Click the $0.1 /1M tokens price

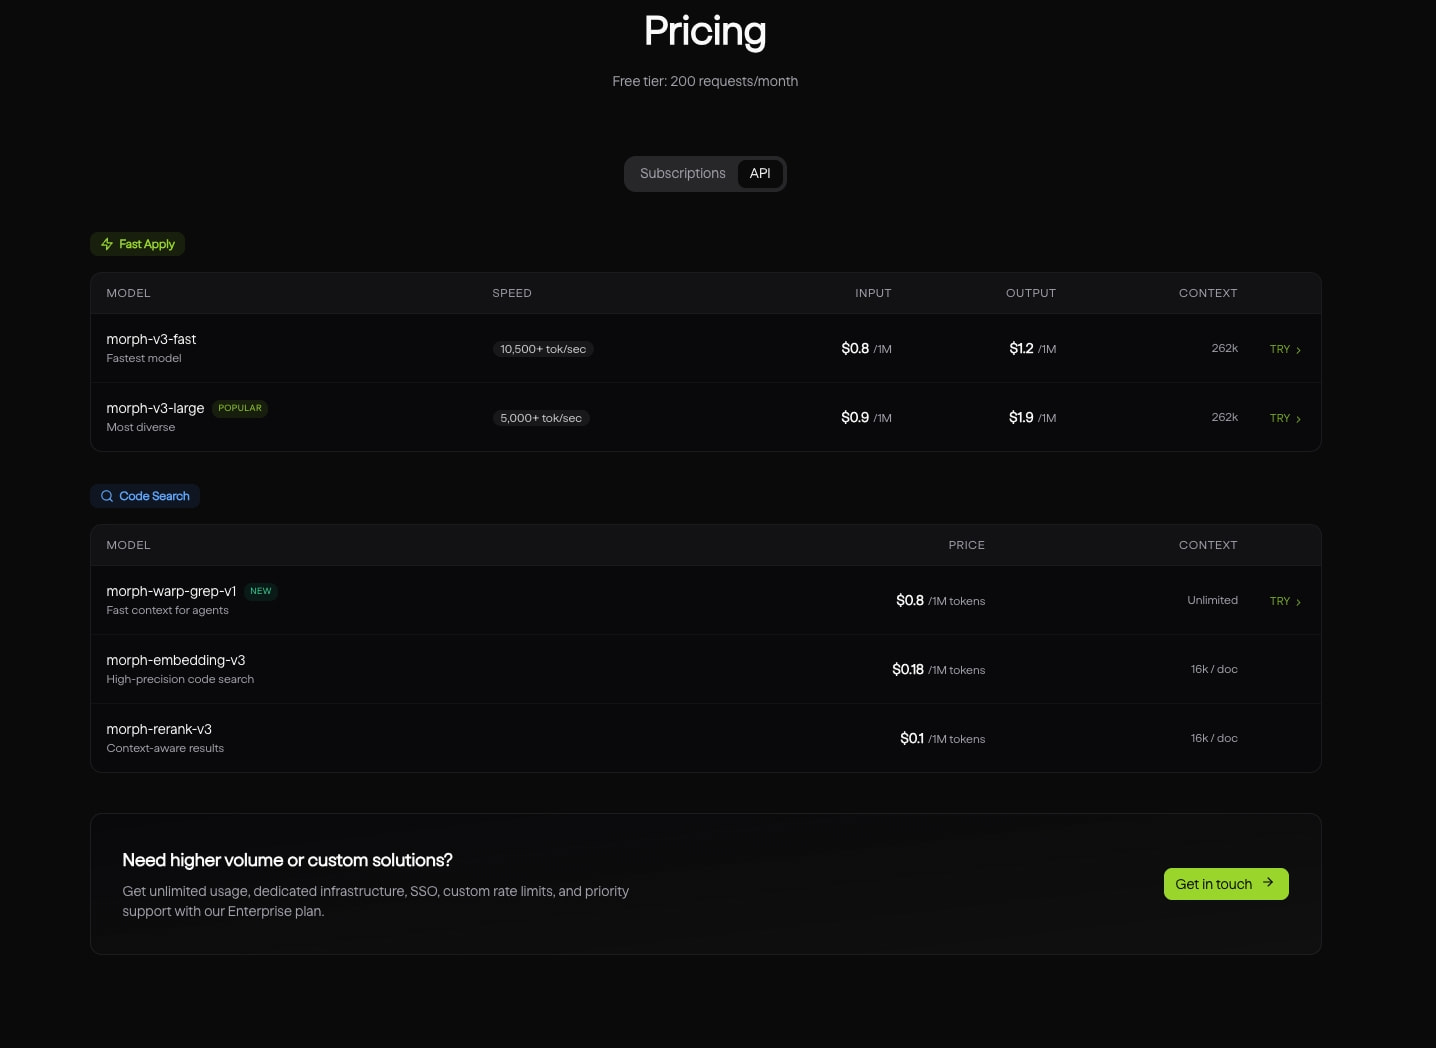coord(942,738)
